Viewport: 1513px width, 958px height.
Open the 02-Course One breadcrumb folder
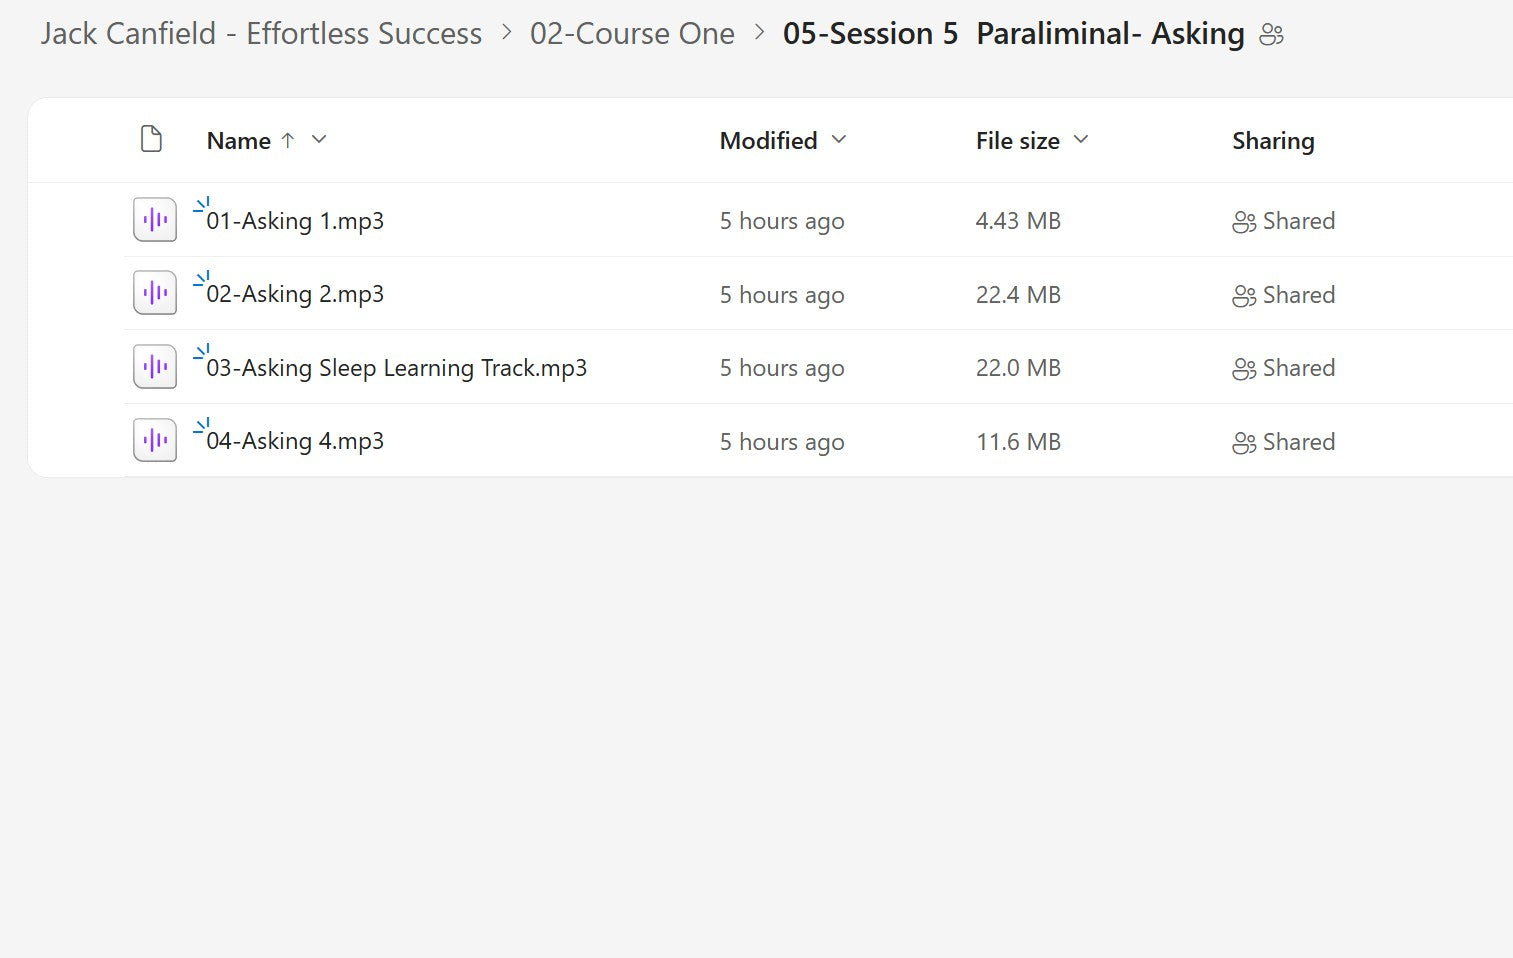(633, 33)
